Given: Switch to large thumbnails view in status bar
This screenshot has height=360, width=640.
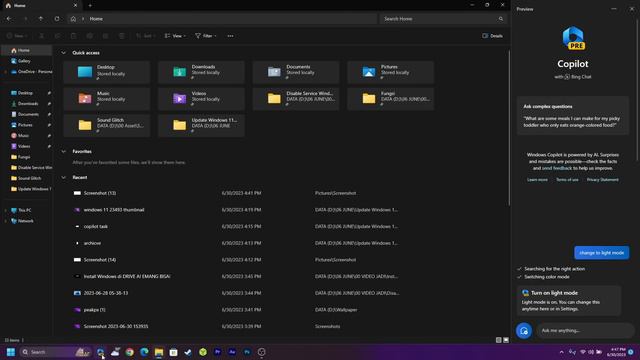Looking at the screenshot, I should click(x=506, y=340).
